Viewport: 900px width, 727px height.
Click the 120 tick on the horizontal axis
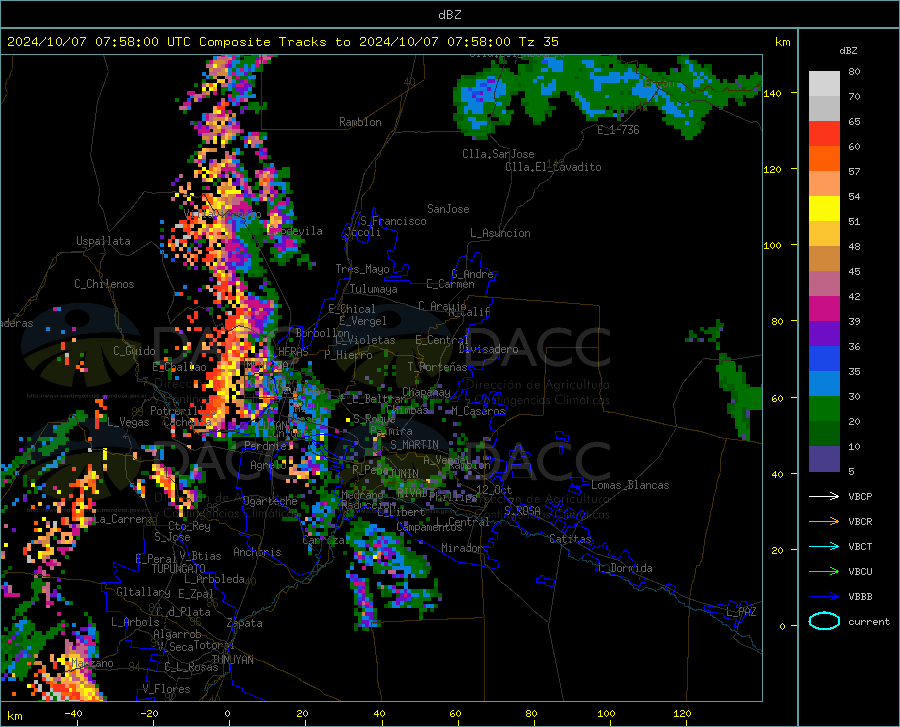coord(682,714)
